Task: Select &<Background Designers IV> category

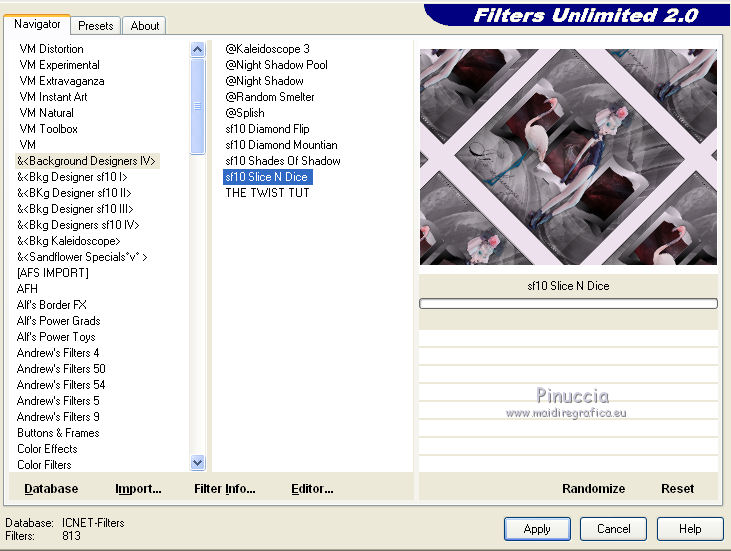Action: [x=87, y=161]
